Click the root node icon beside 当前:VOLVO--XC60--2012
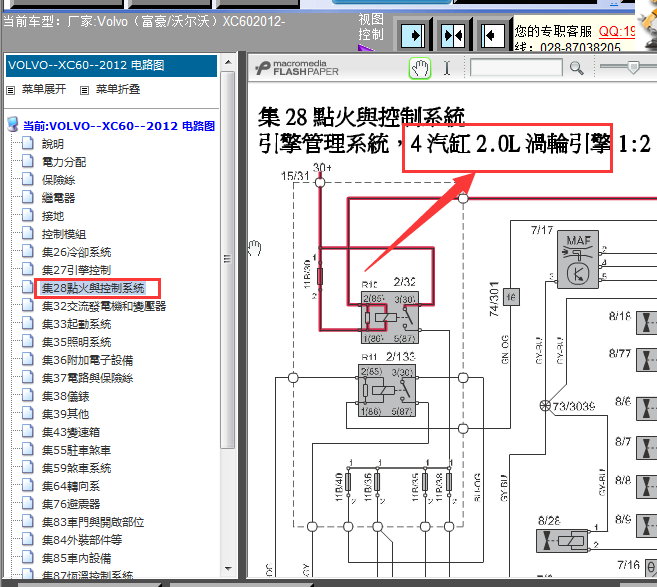Viewport: 657px width, 587px height. (x=13, y=124)
